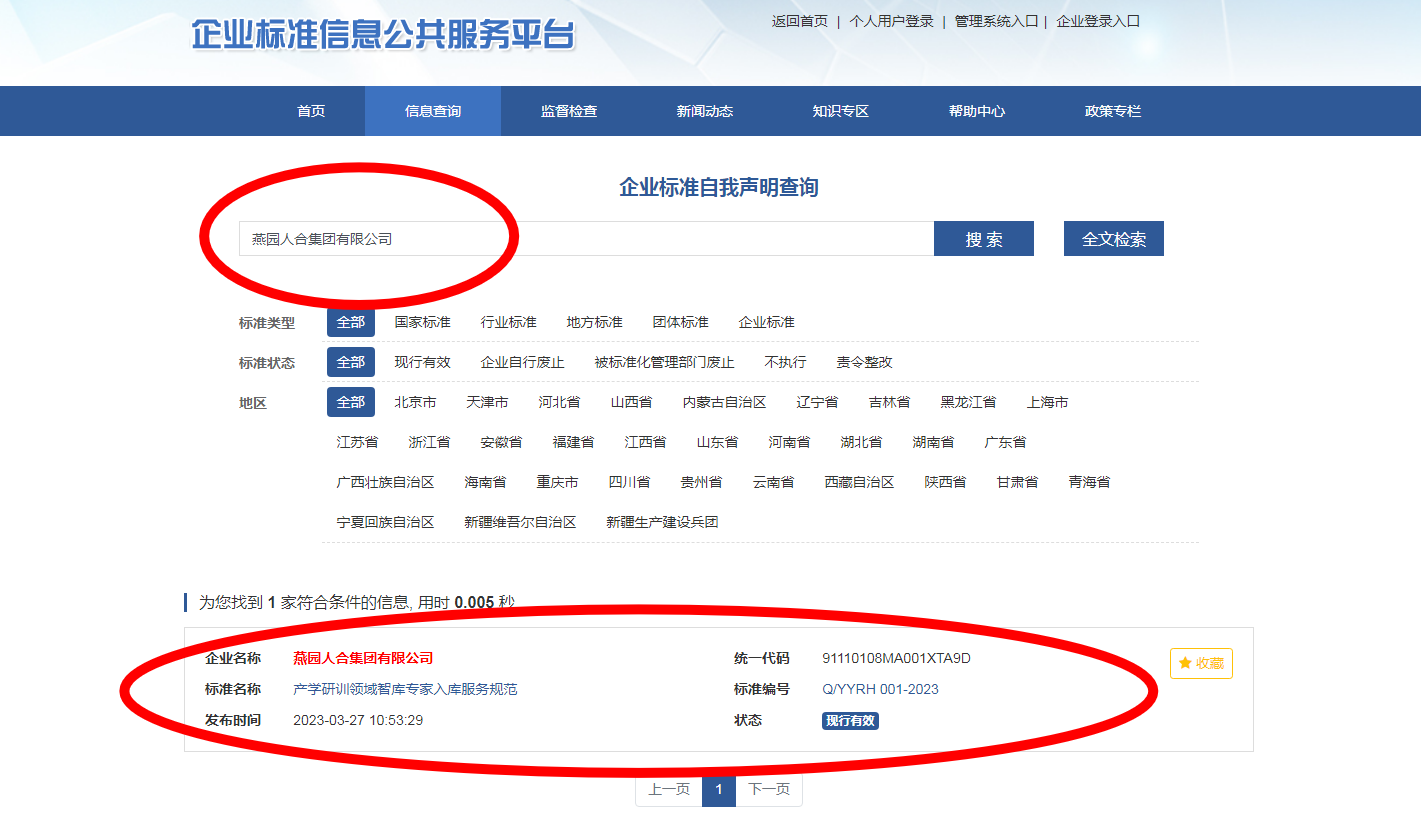Filter region by 青海省
This screenshot has height=827, width=1421.
click(1090, 482)
